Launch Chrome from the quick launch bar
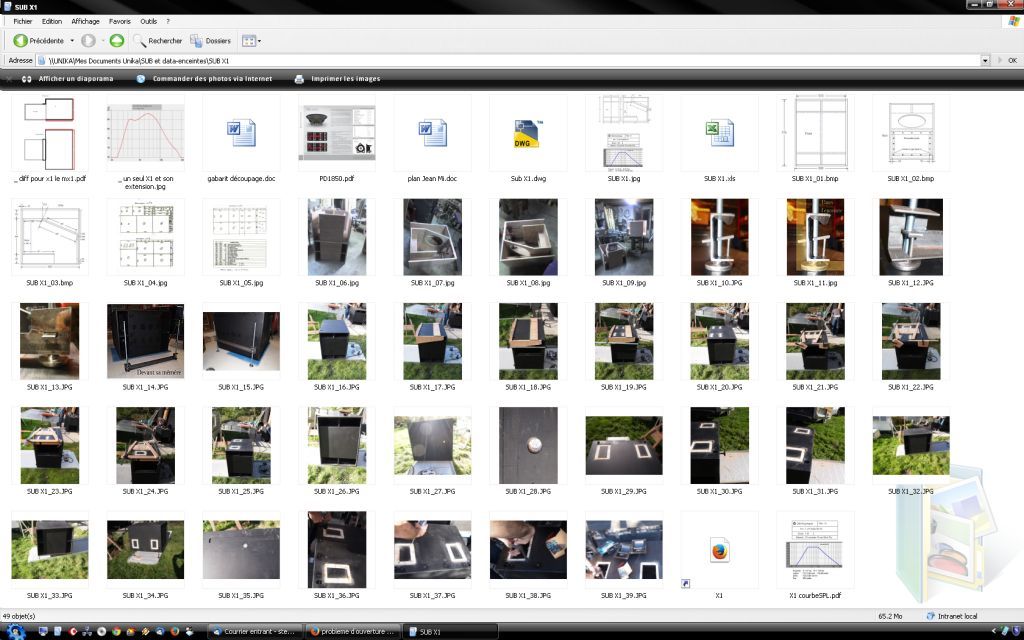The height and width of the screenshot is (640, 1024). [x=116, y=632]
